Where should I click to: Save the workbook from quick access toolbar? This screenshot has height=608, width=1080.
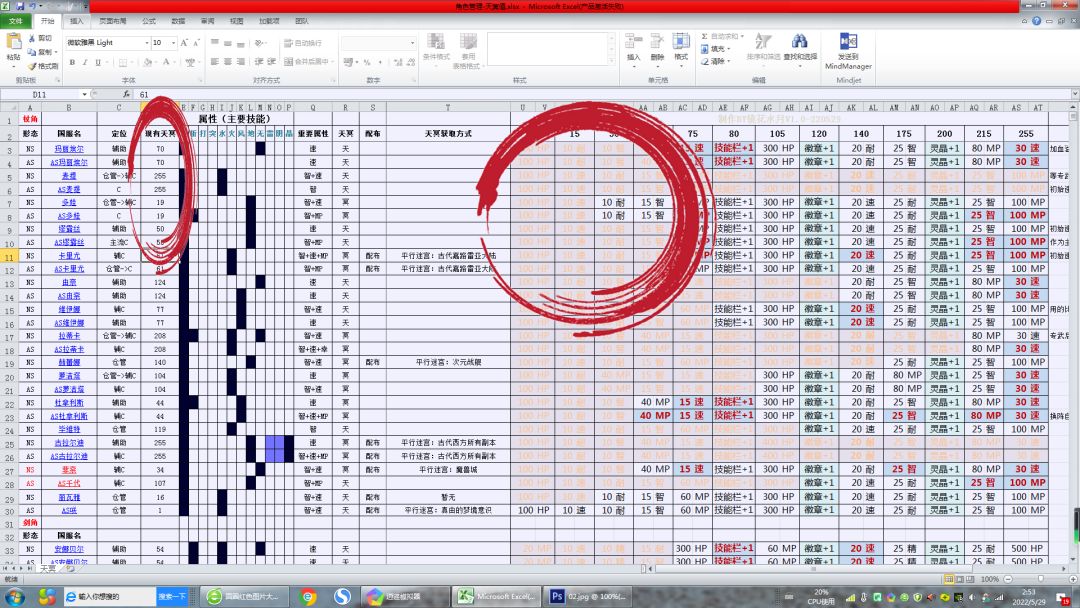click(19, 6)
